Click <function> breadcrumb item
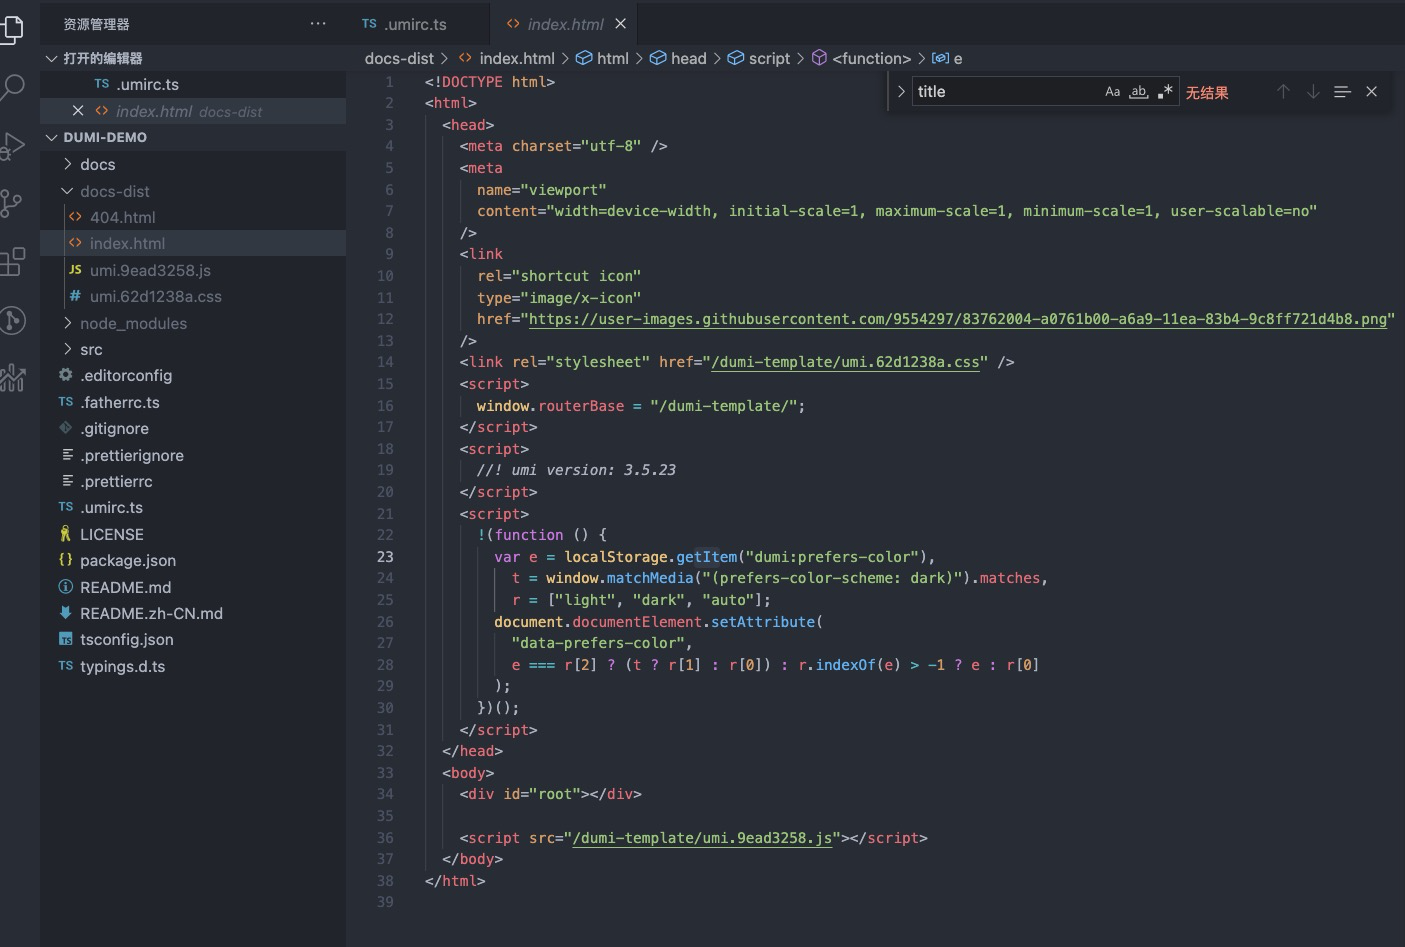 pos(861,58)
